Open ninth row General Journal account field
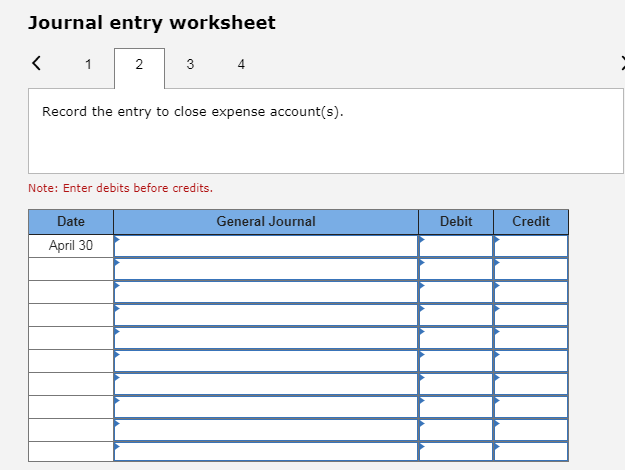Viewport: 625px width, 470px height. pyautogui.click(x=266, y=431)
